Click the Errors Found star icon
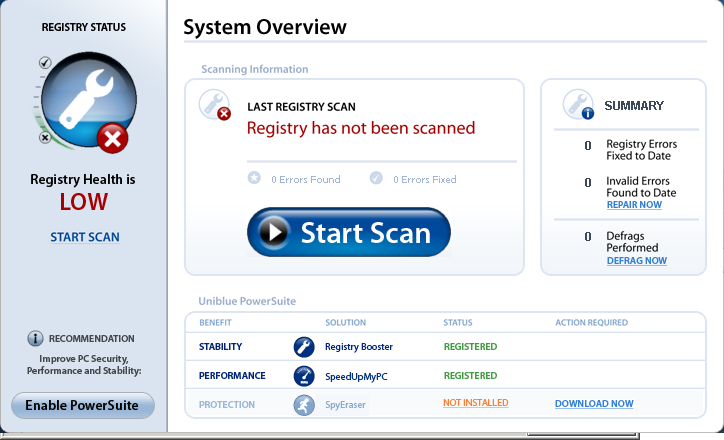 (255, 179)
